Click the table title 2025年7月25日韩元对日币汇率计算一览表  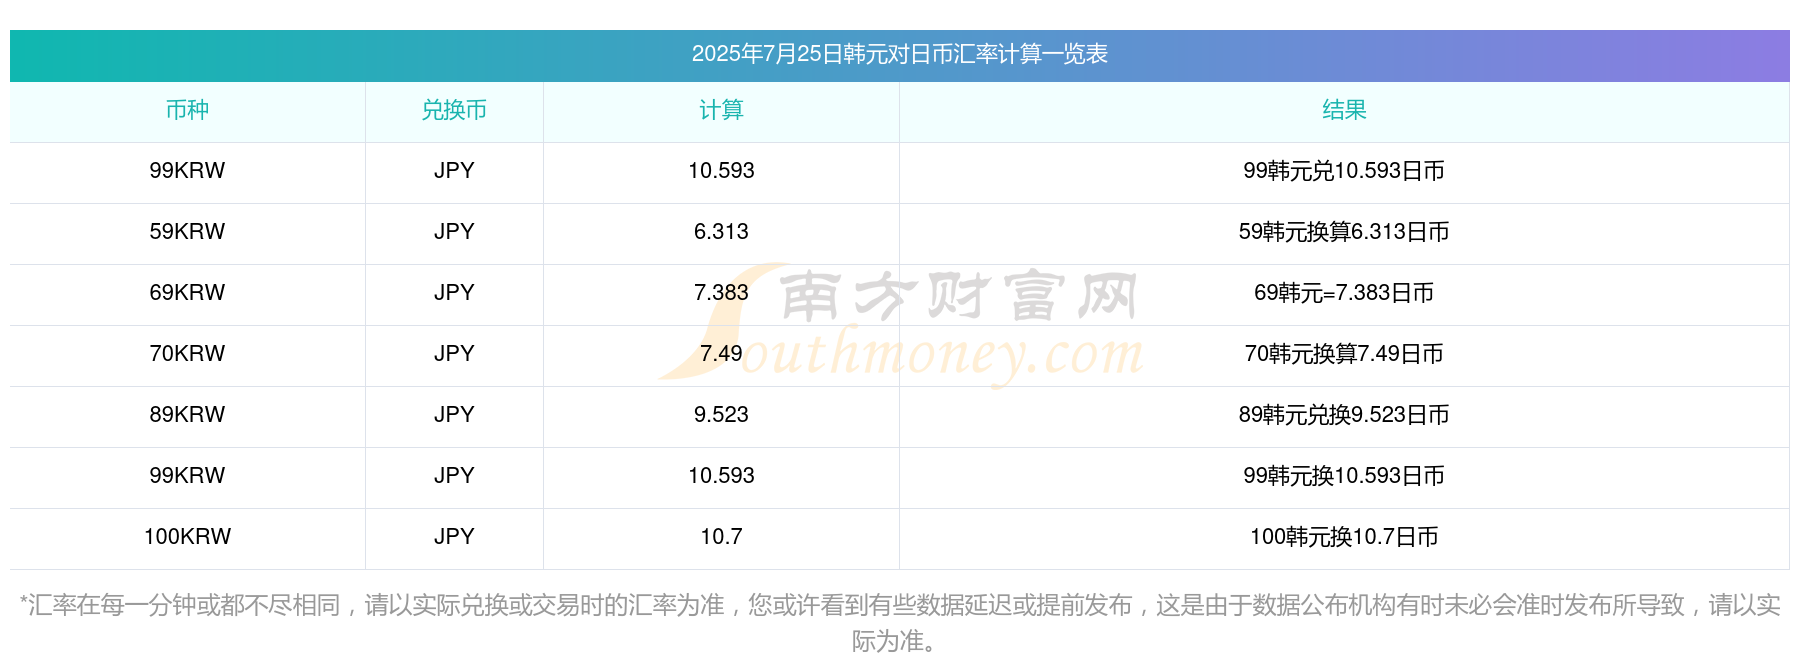(899, 54)
